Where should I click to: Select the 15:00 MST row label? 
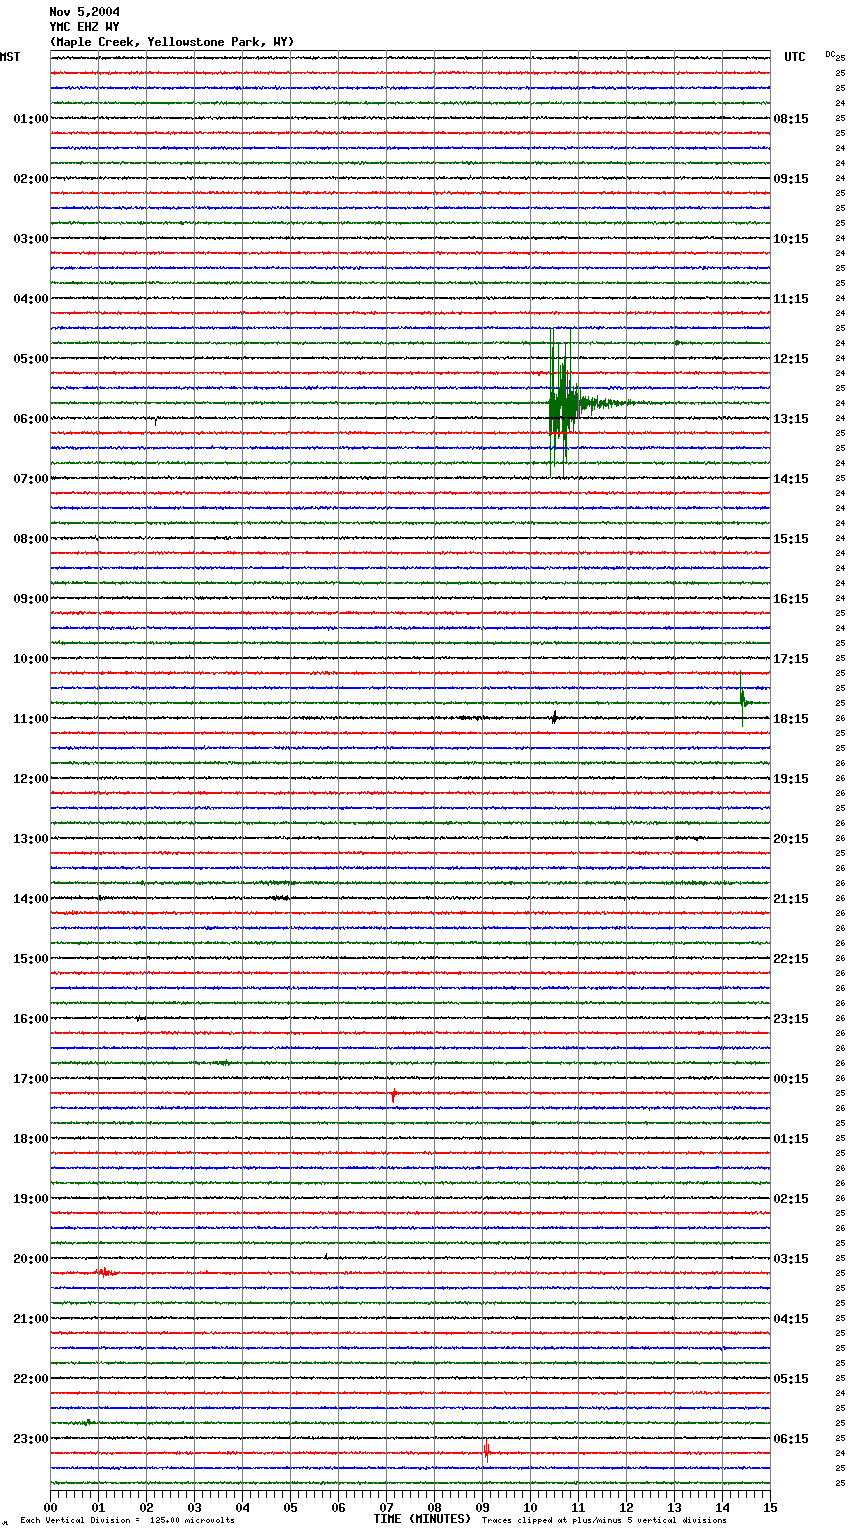click(31, 959)
